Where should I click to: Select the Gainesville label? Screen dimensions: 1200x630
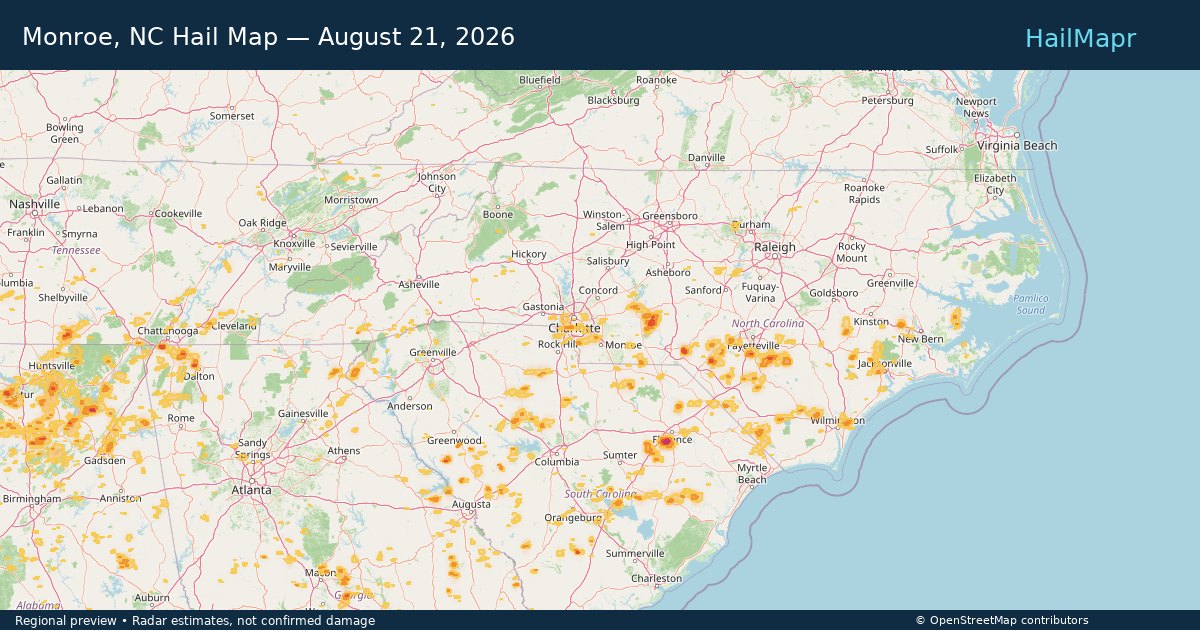(303, 414)
